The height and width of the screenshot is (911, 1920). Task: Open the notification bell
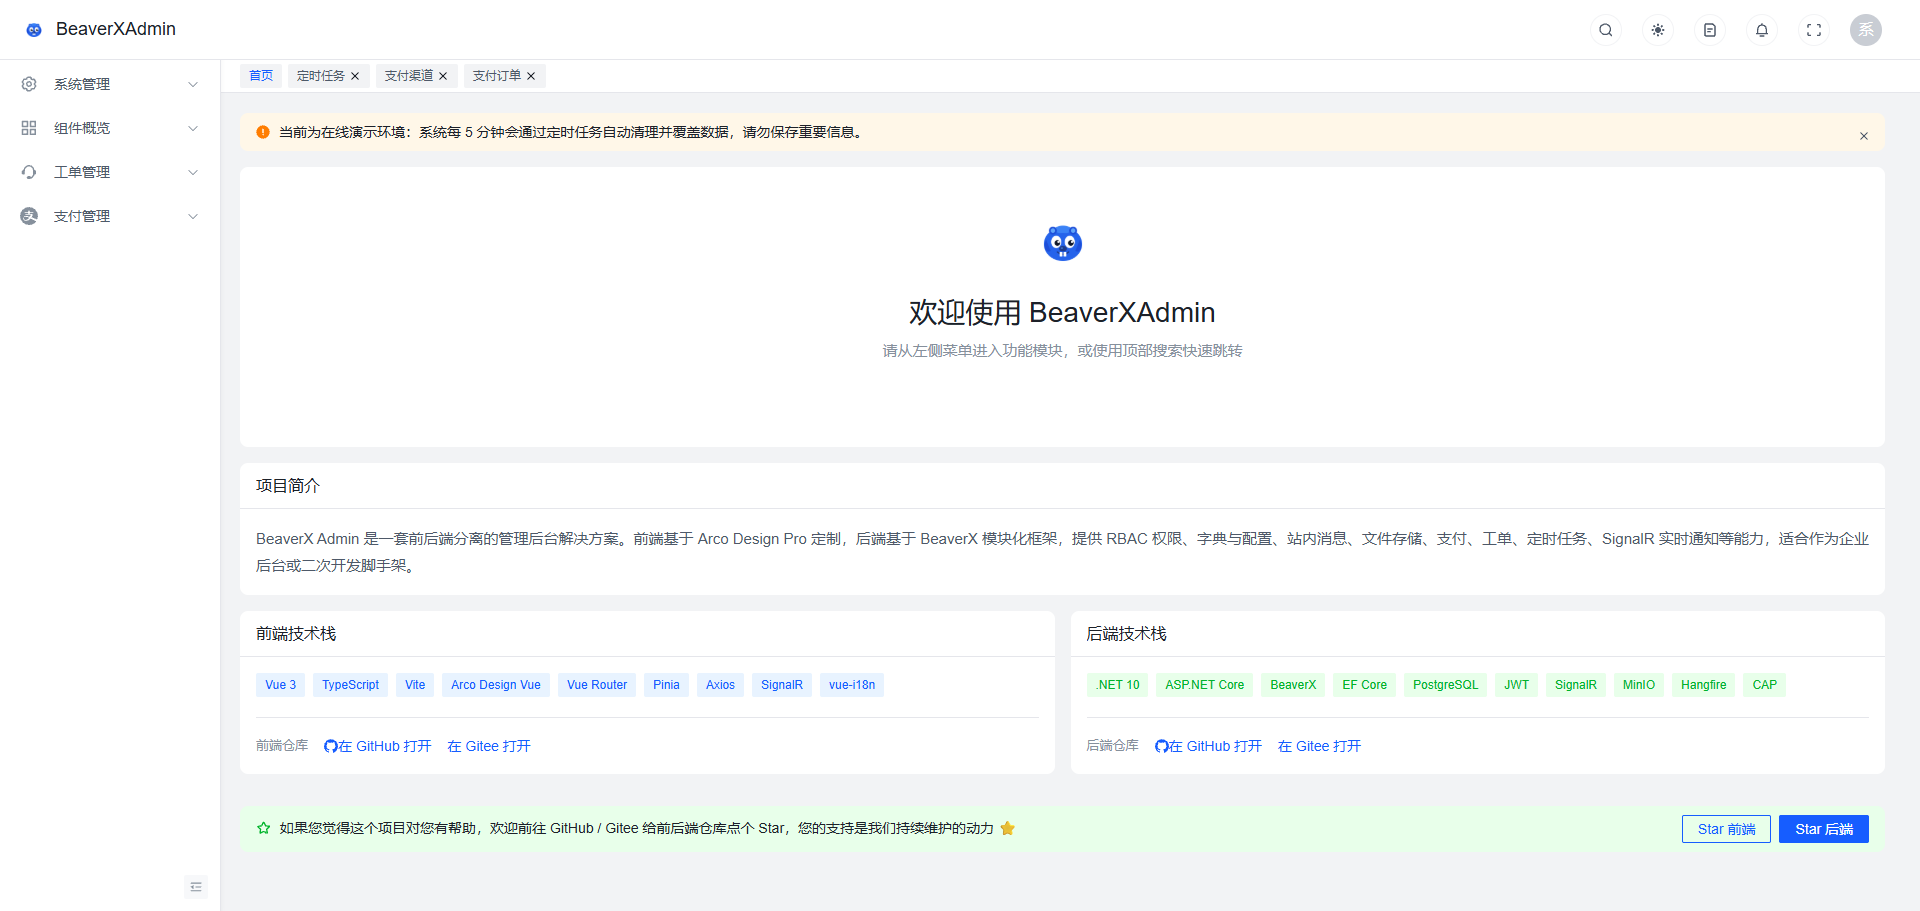coord(1762,30)
